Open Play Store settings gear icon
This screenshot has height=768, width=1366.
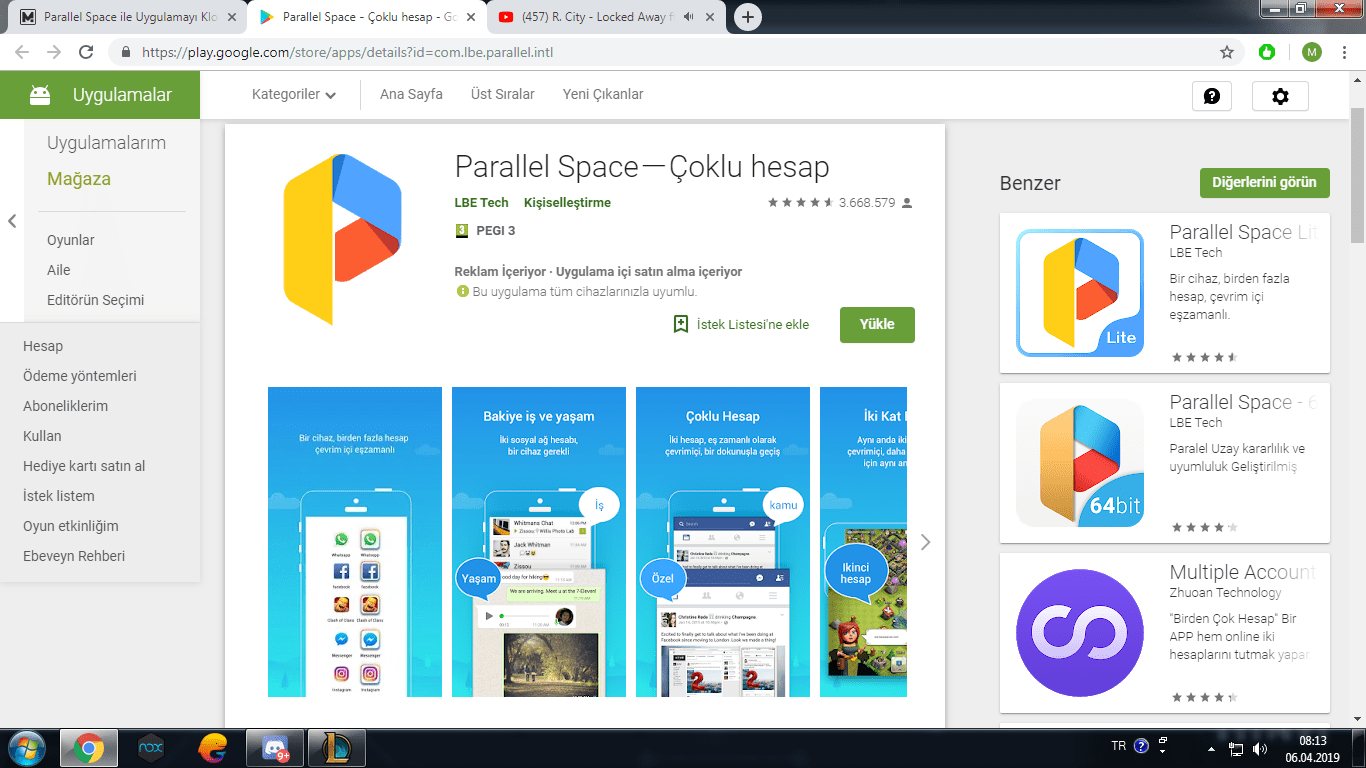point(1280,96)
